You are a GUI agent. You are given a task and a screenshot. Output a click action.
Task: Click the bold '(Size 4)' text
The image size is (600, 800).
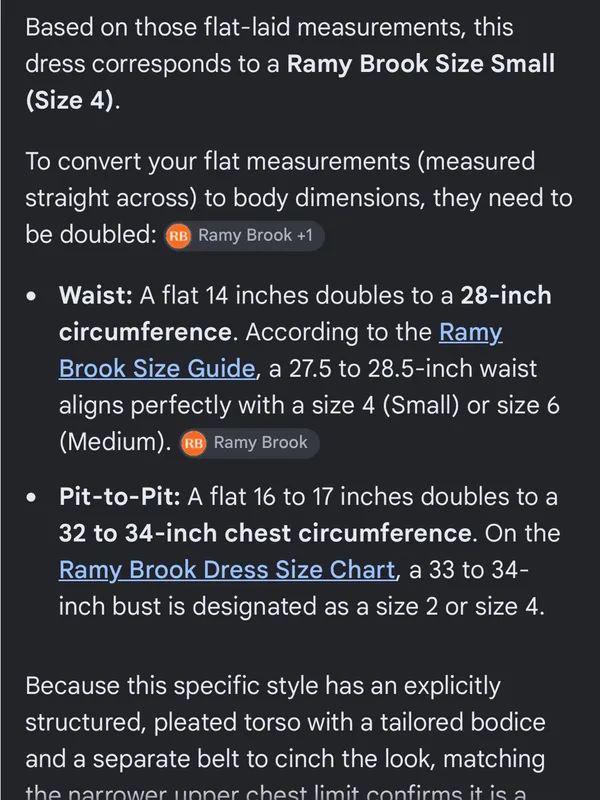pyautogui.click(x=70, y=100)
